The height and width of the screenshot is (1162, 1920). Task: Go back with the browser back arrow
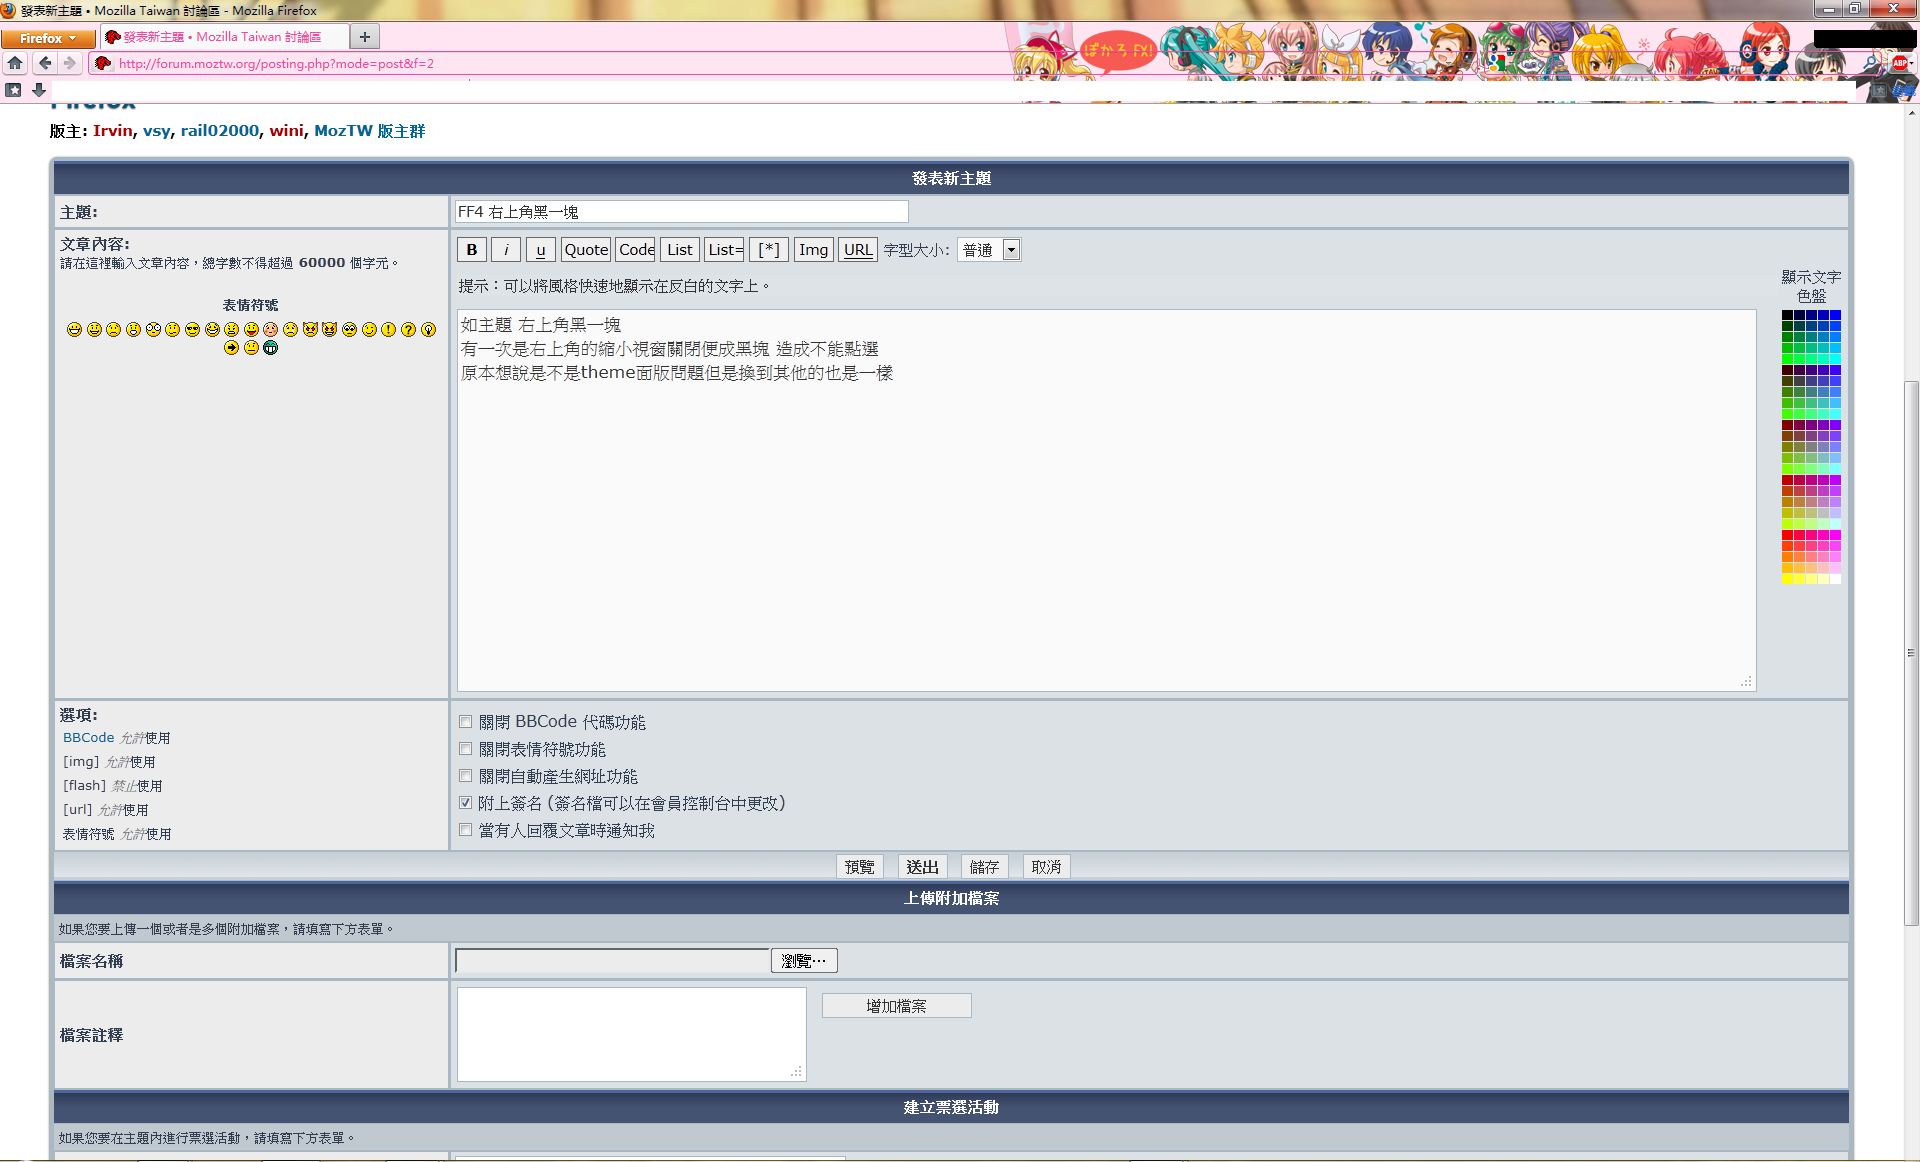click(x=45, y=63)
